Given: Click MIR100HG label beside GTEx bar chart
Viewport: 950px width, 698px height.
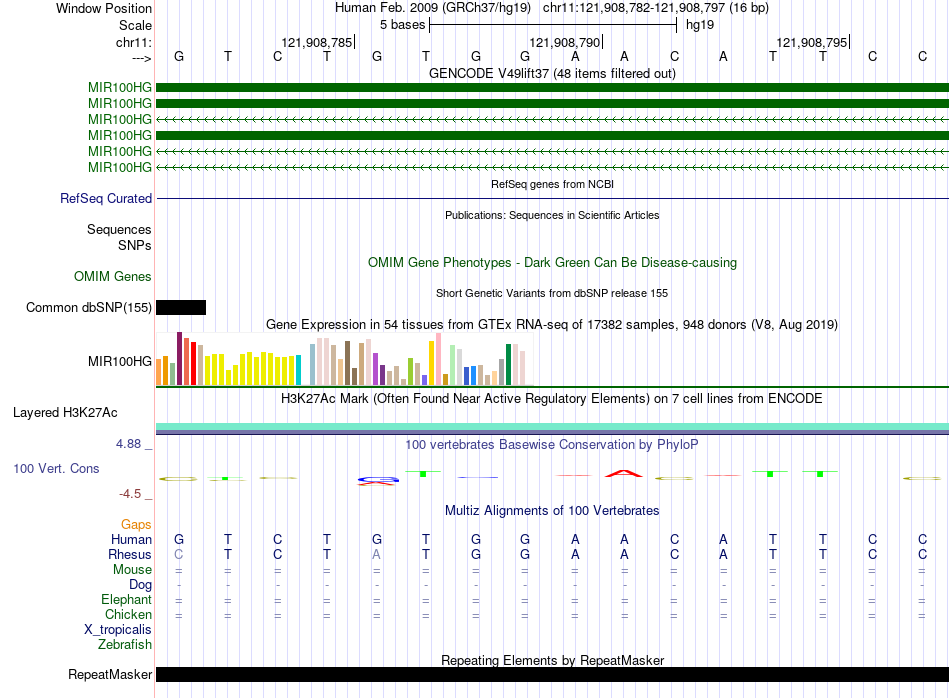Looking at the screenshot, I should (x=119, y=361).
